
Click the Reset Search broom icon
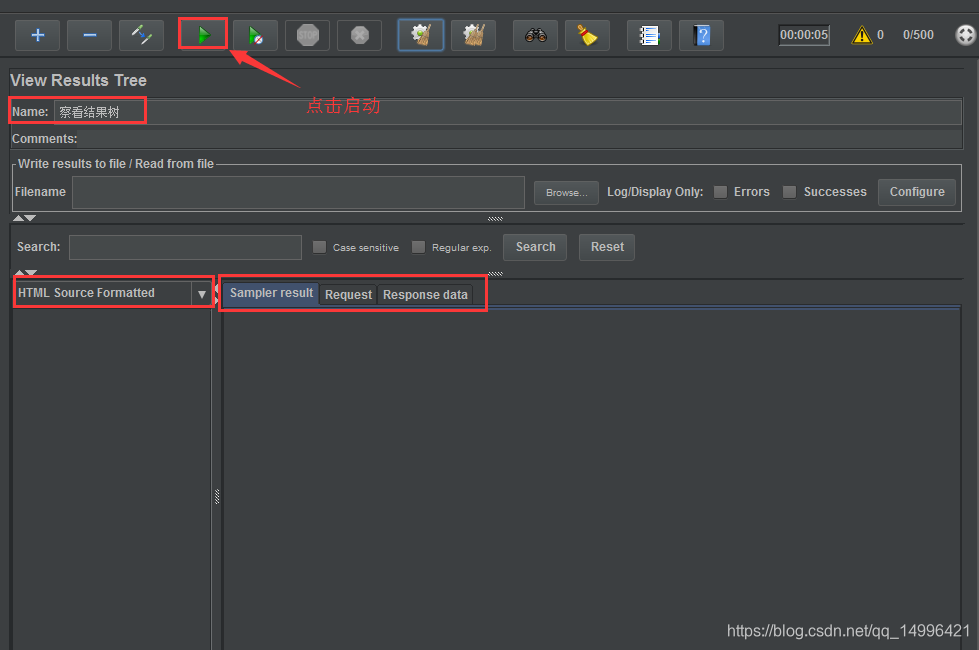tap(587, 35)
